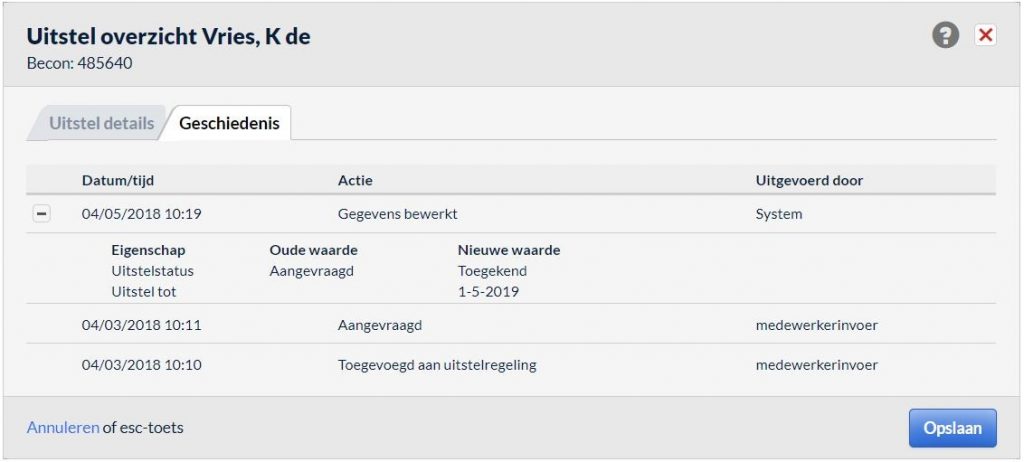This screenshot has height=462, width=1024.
Task: Click the Opslaan button
Action: [x=952, y=428]
